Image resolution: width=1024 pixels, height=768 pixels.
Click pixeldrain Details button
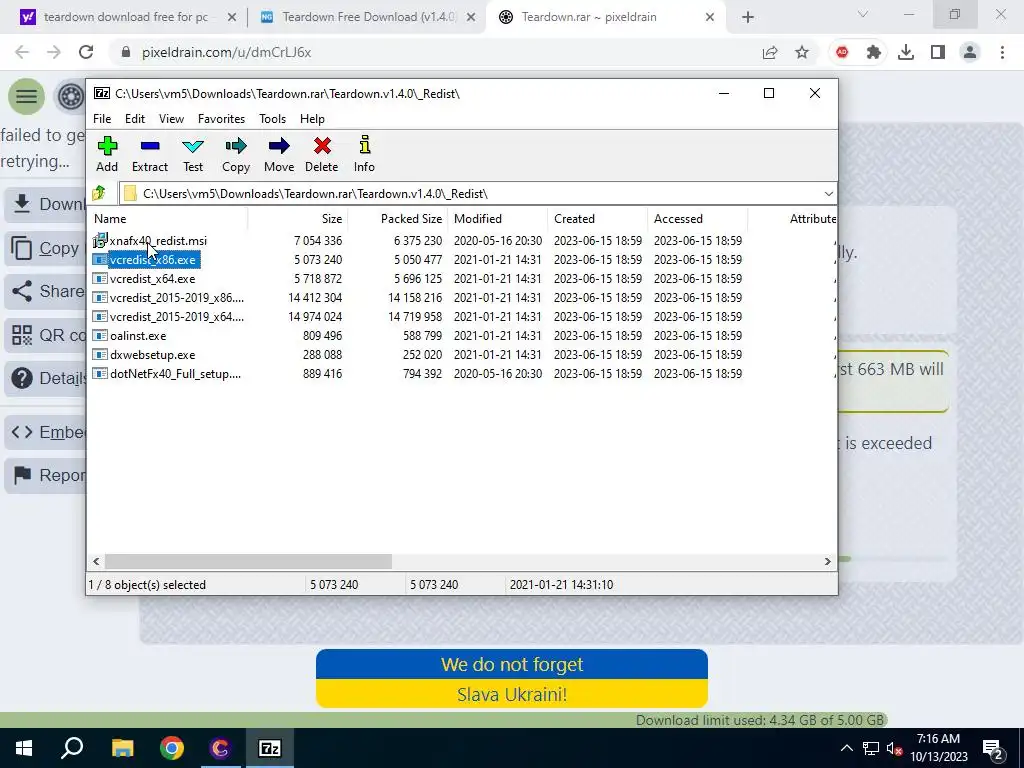(x=46, y=378)
